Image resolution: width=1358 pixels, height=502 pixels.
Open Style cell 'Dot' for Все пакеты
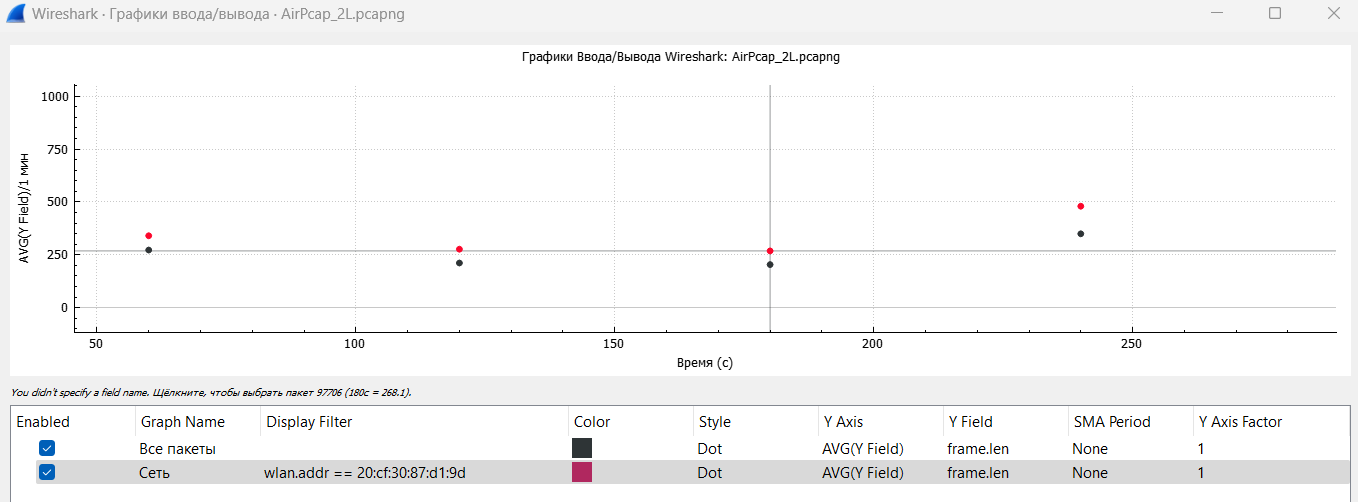click(x=709, y=449)
